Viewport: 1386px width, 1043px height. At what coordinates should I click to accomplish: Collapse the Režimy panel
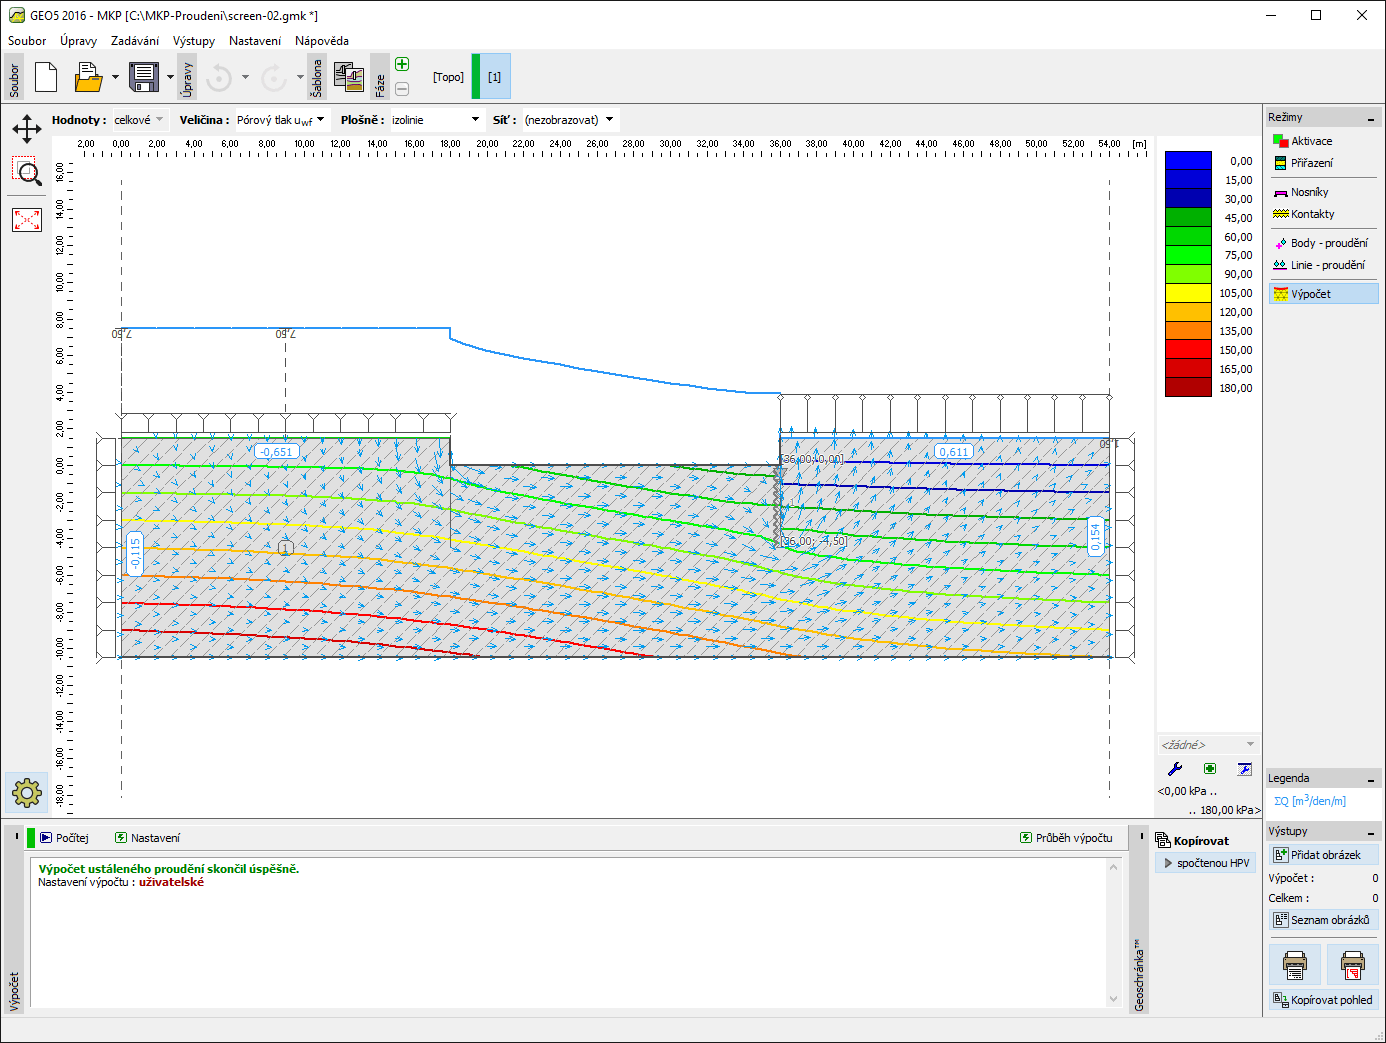coord(1371,118)
